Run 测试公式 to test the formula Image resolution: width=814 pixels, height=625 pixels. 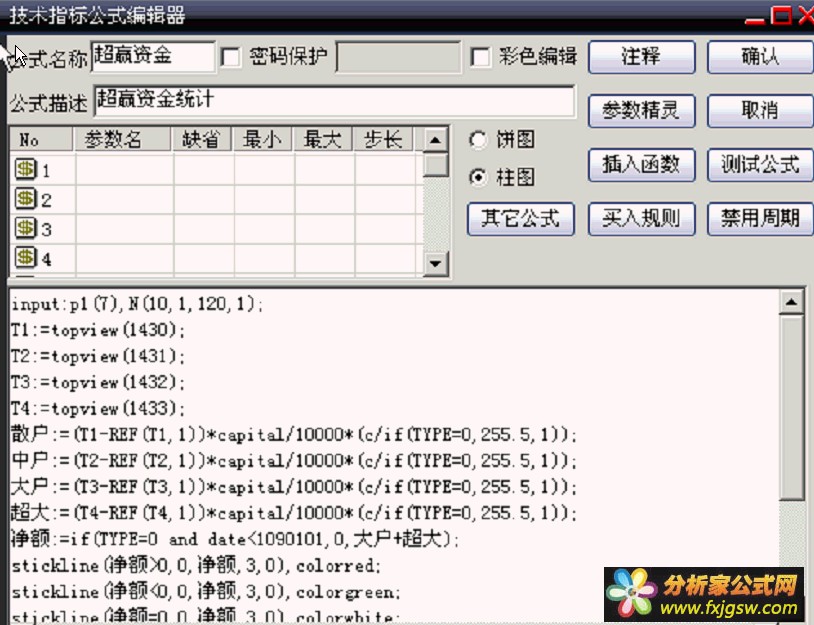tap(760, 165)
